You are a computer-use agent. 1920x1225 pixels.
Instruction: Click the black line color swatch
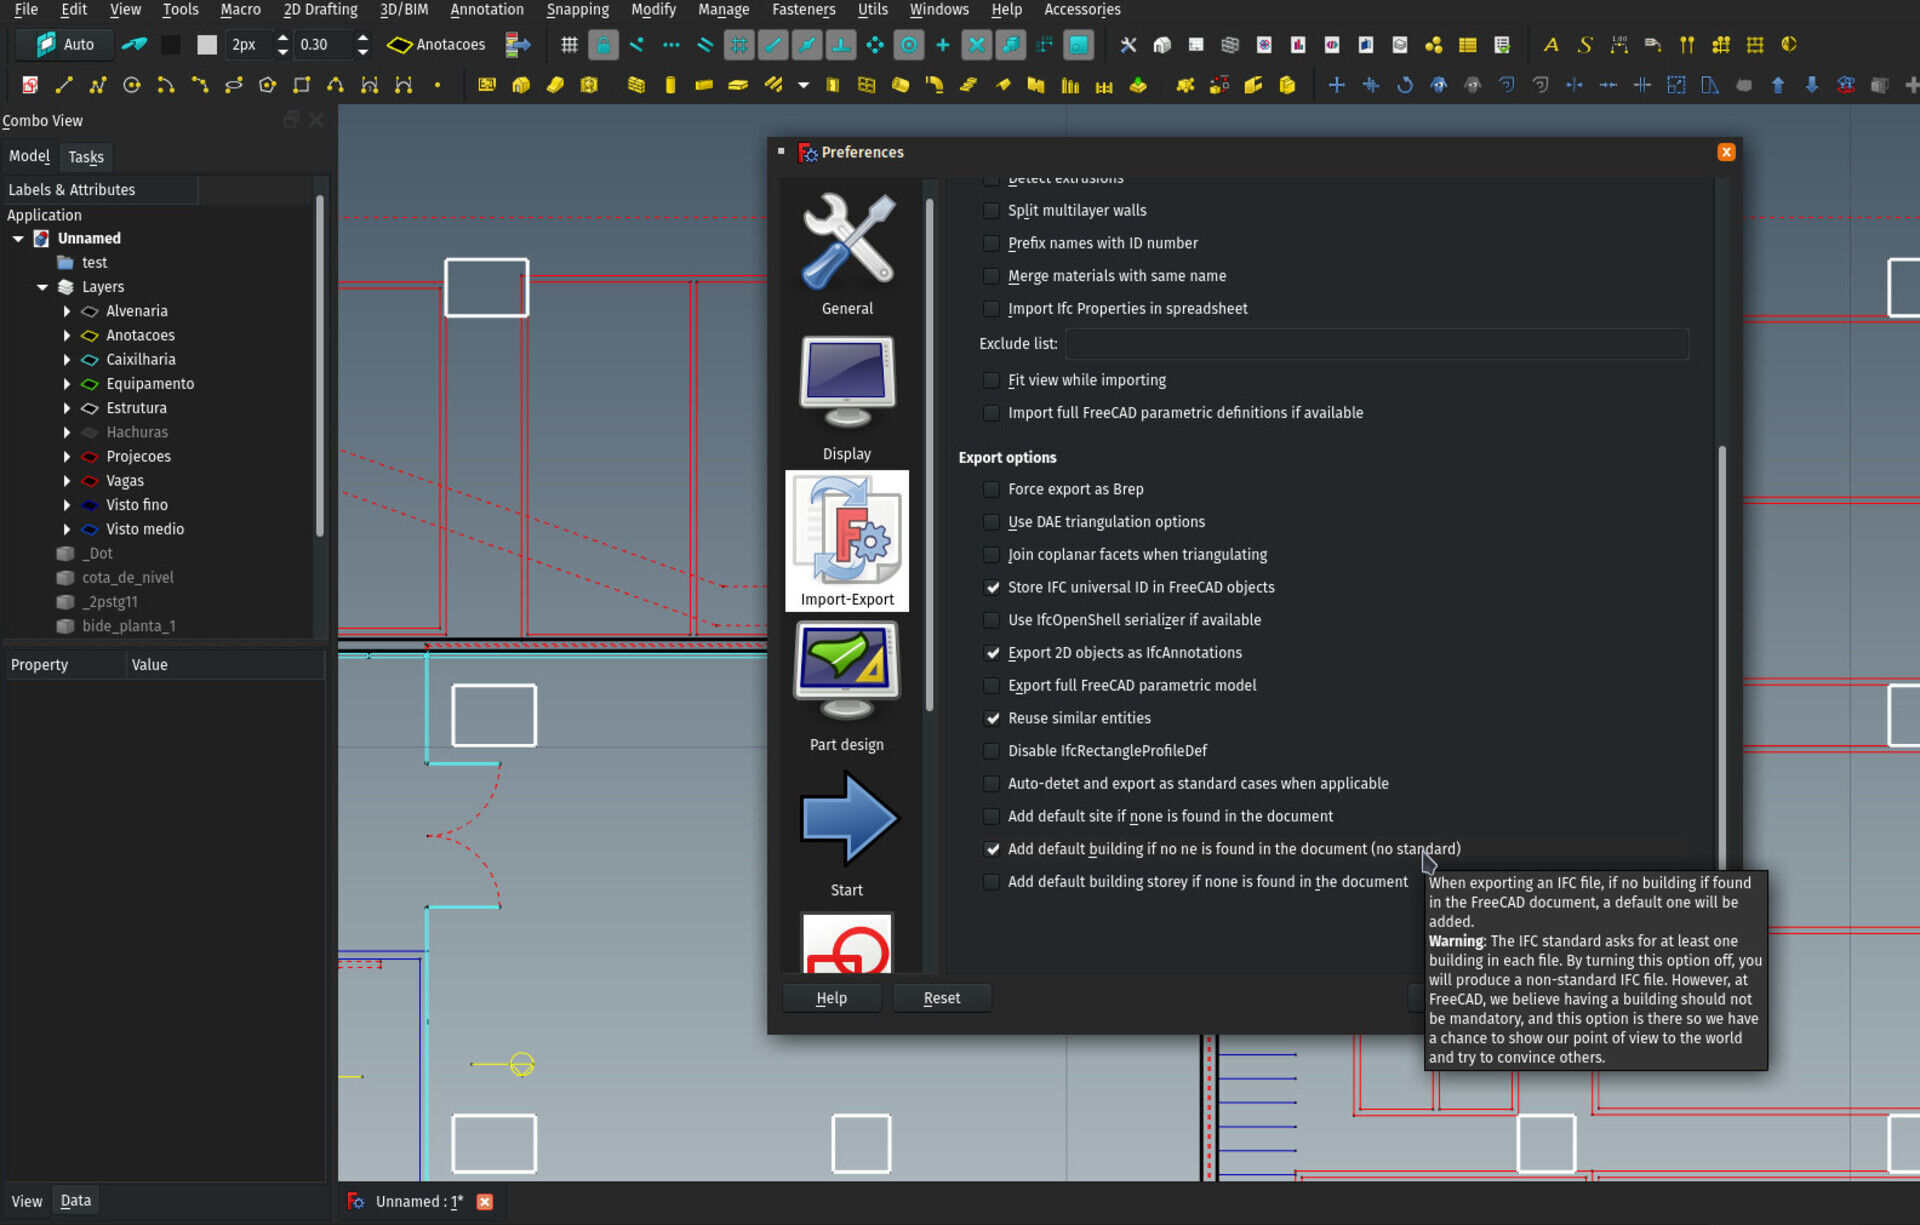[172, 45]
